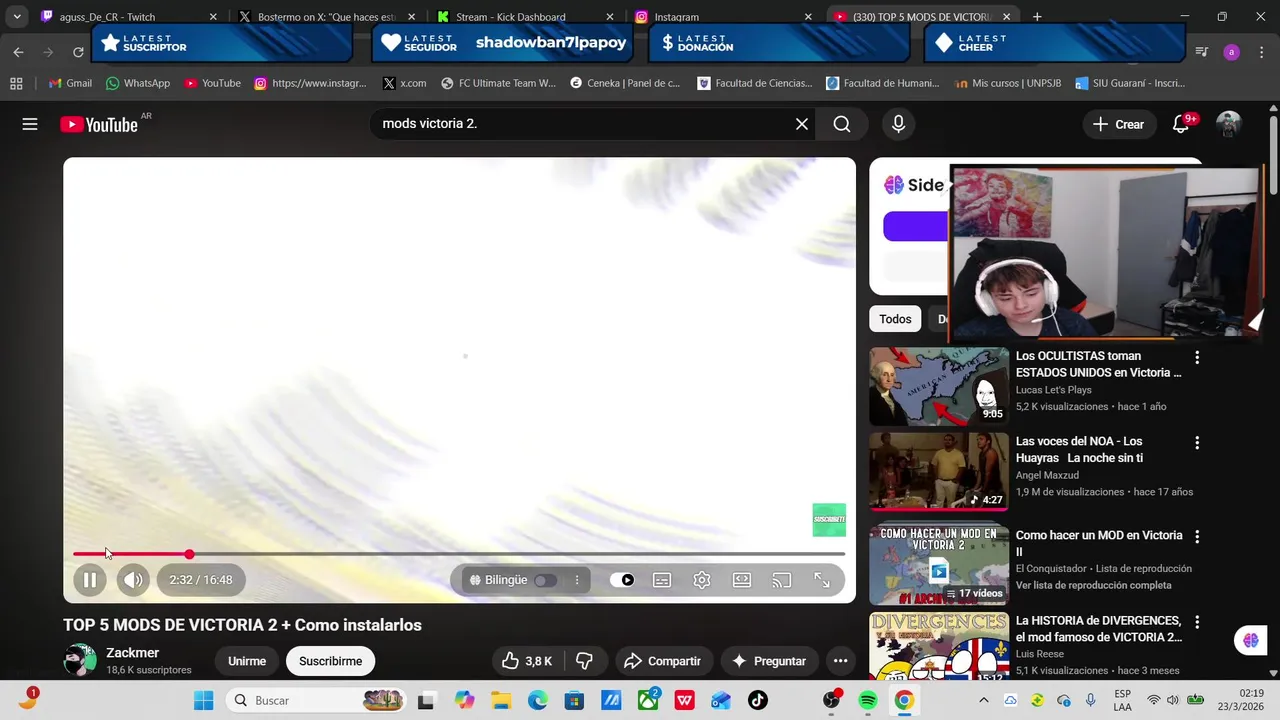Open TikTok from the taskbar
1280x720 pixels.
[757, 700]
